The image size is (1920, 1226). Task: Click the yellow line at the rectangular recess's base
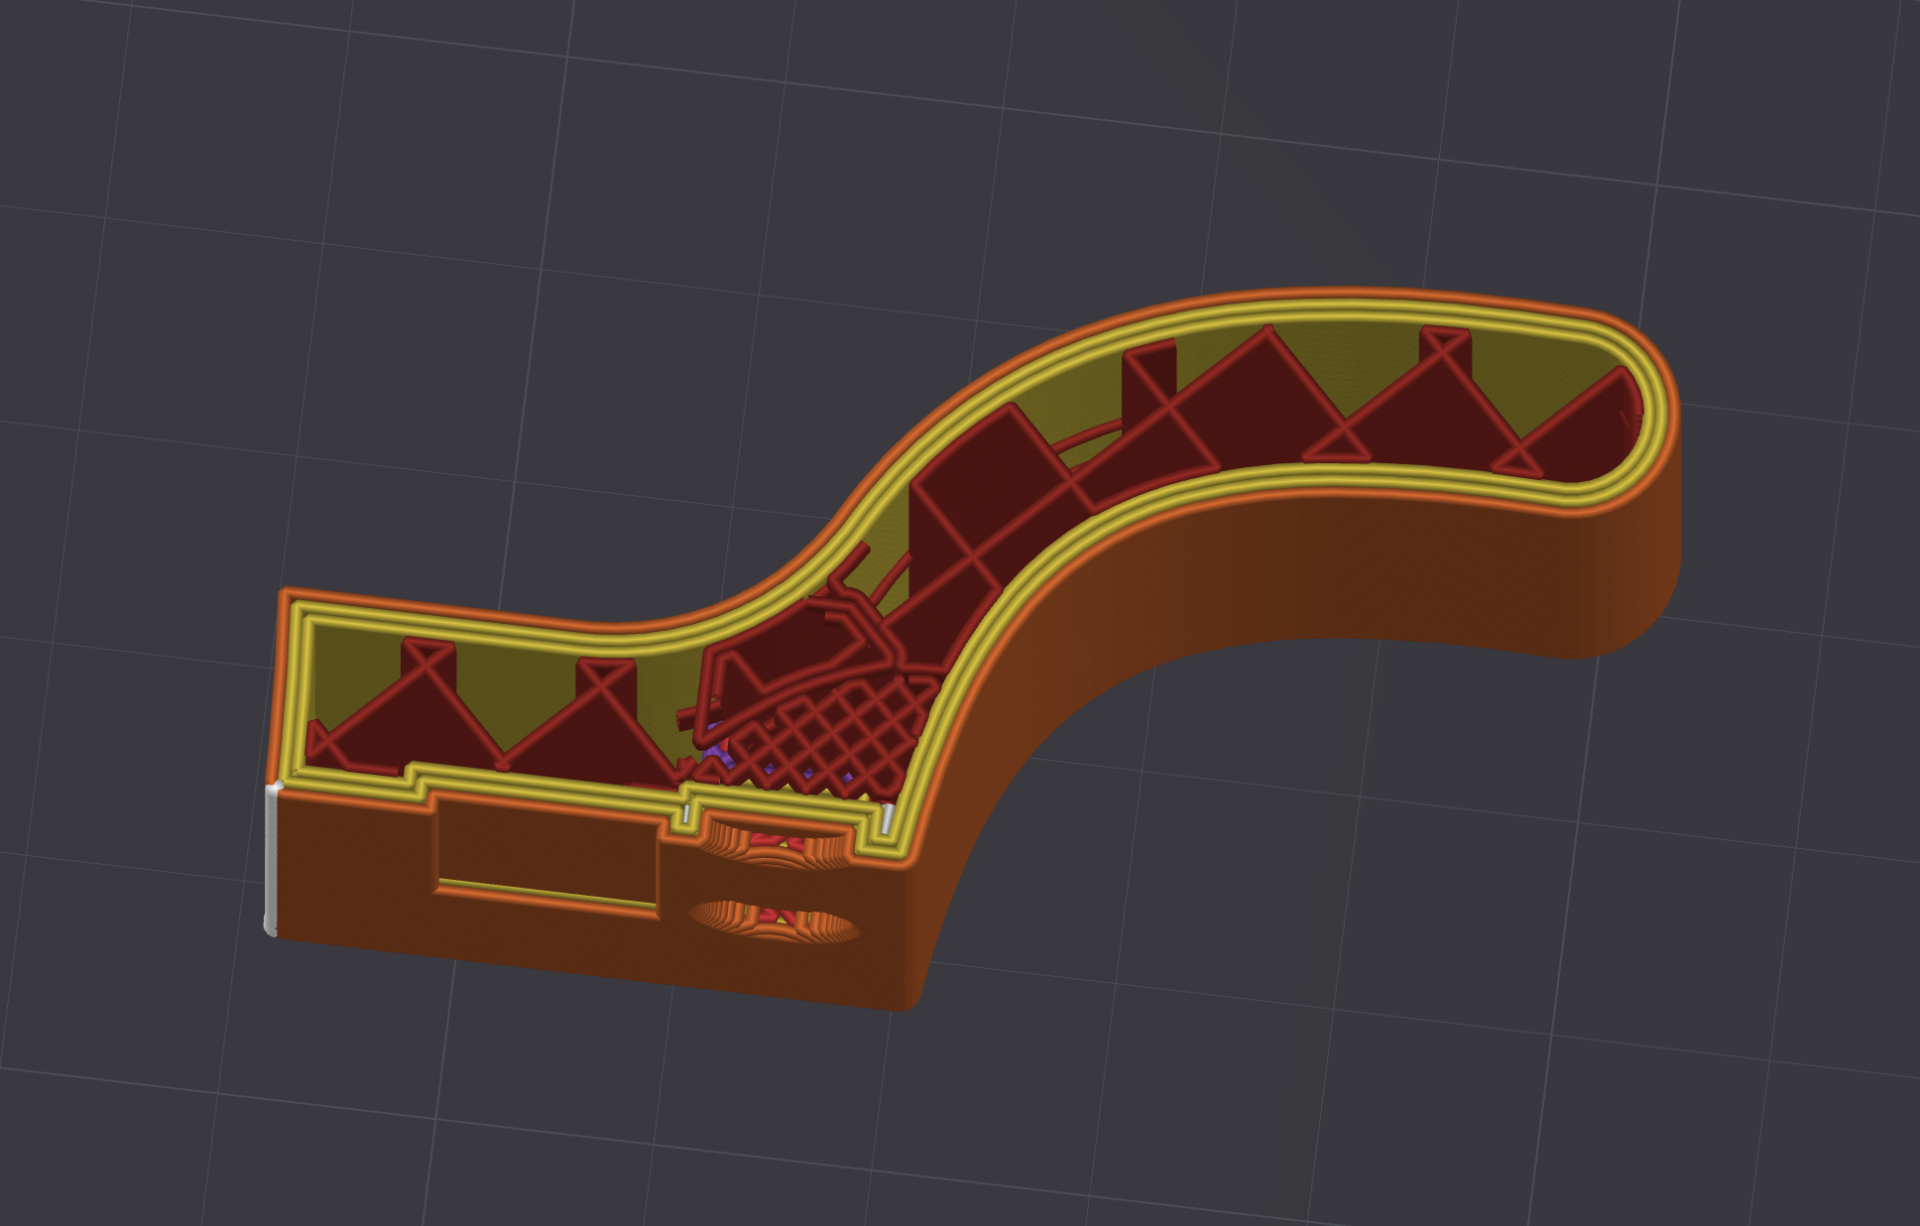547,893
